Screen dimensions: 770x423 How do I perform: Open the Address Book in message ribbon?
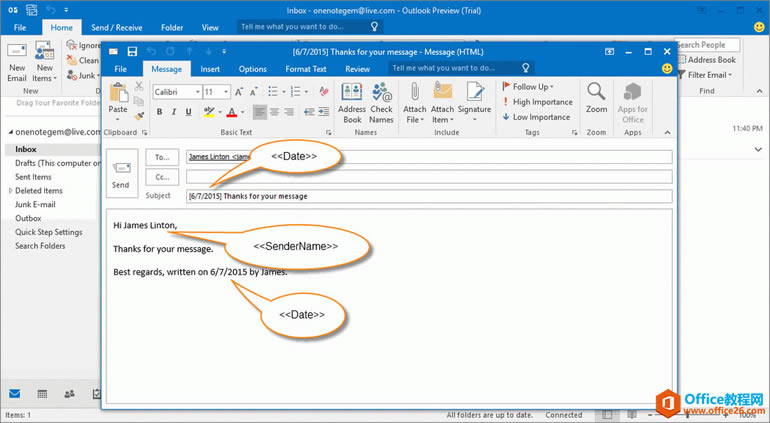coord(352,103)
